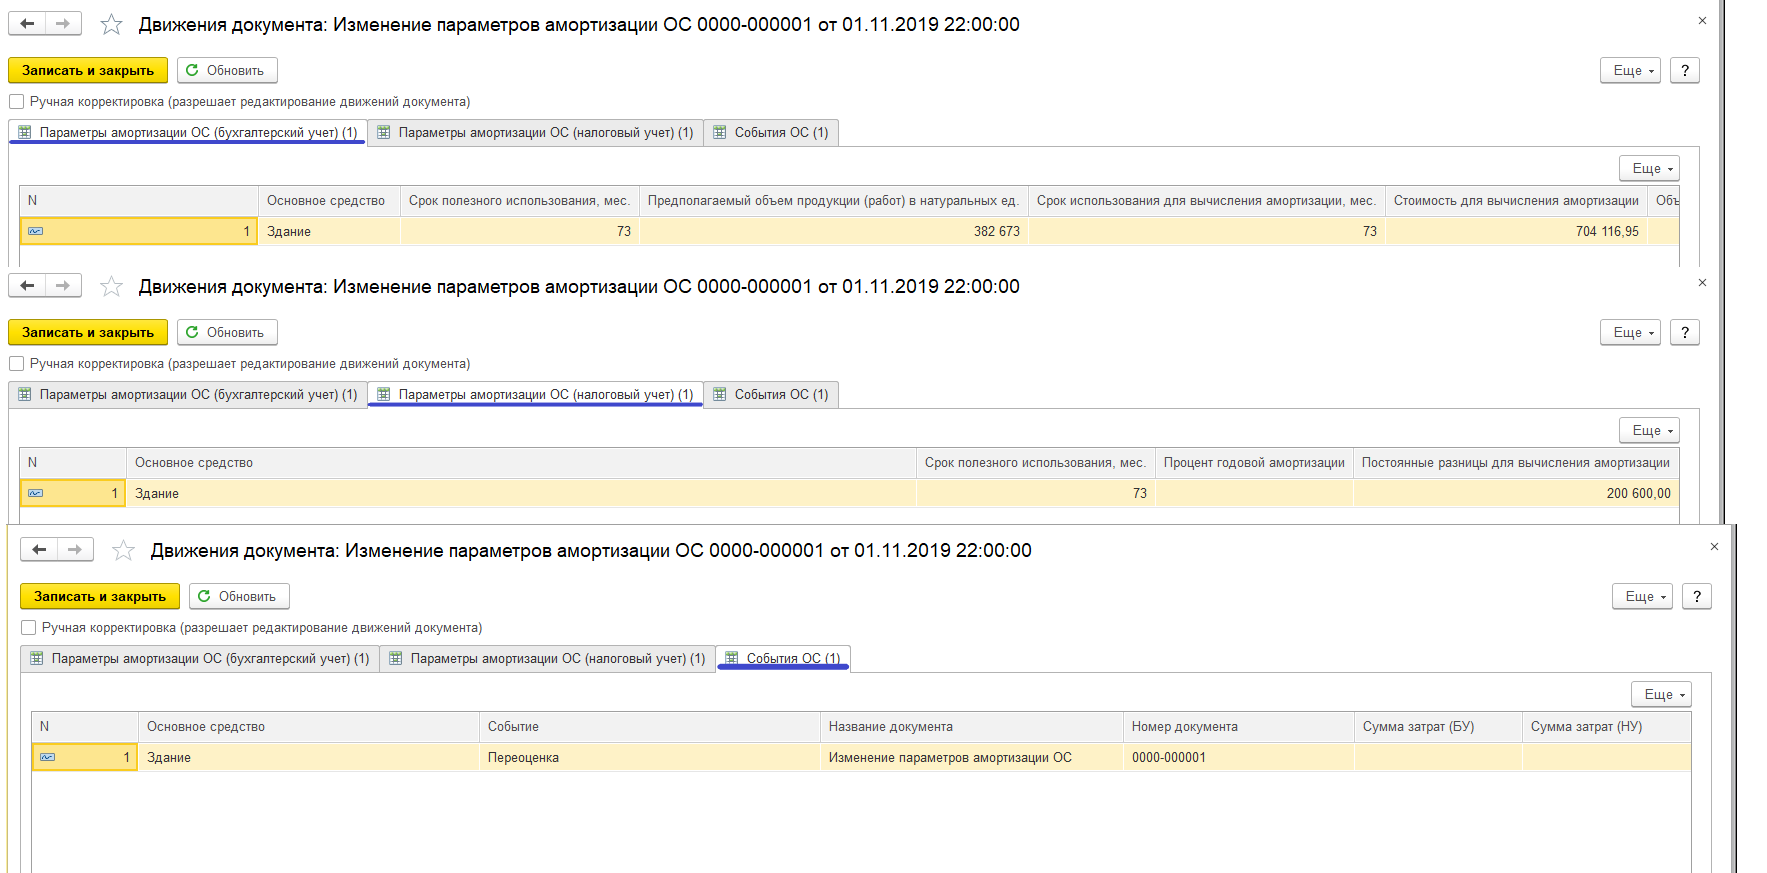Click Основное средство column header in top table
The image size is (1767, 873).
pyautogui.click(x=329, y=200)
